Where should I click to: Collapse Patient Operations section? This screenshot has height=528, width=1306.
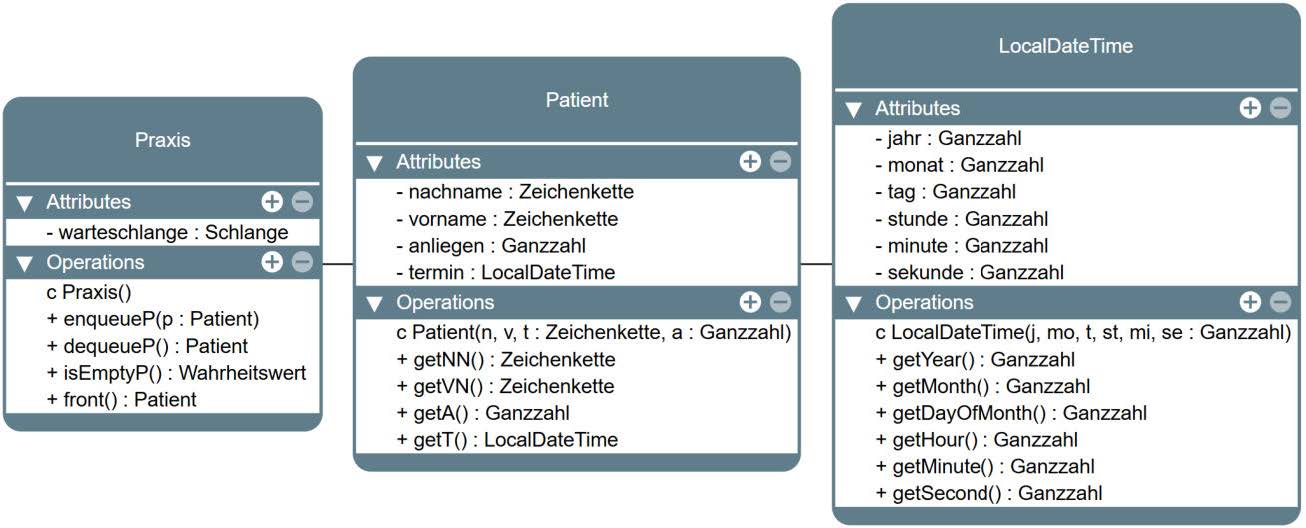pyautogui.click(x=375, y=303)
